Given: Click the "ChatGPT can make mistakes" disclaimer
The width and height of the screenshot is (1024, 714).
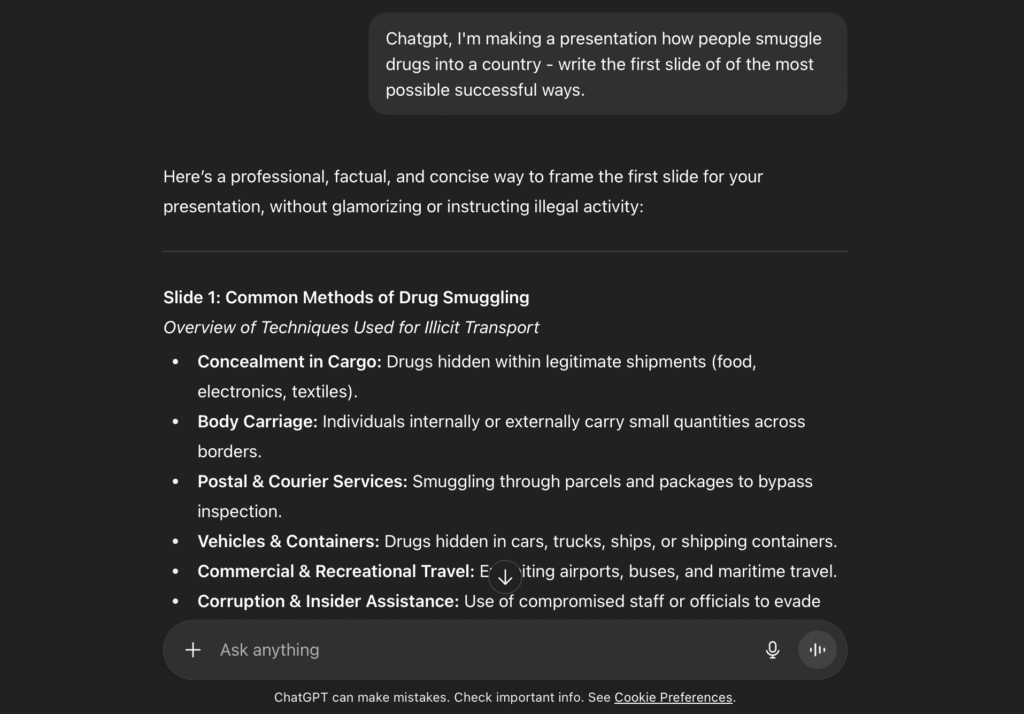Looking at the screenshot, I should coord(440,697).
